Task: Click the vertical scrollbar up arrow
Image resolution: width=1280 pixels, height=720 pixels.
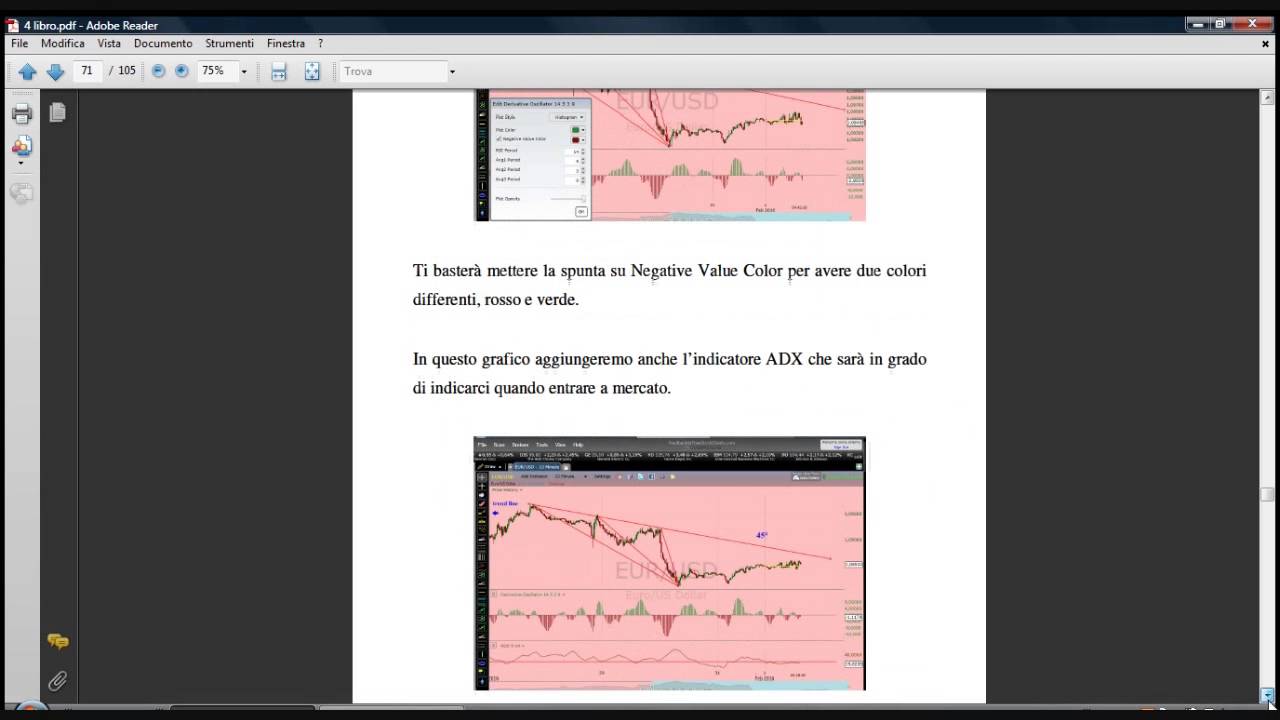Action: (1267, 96)
